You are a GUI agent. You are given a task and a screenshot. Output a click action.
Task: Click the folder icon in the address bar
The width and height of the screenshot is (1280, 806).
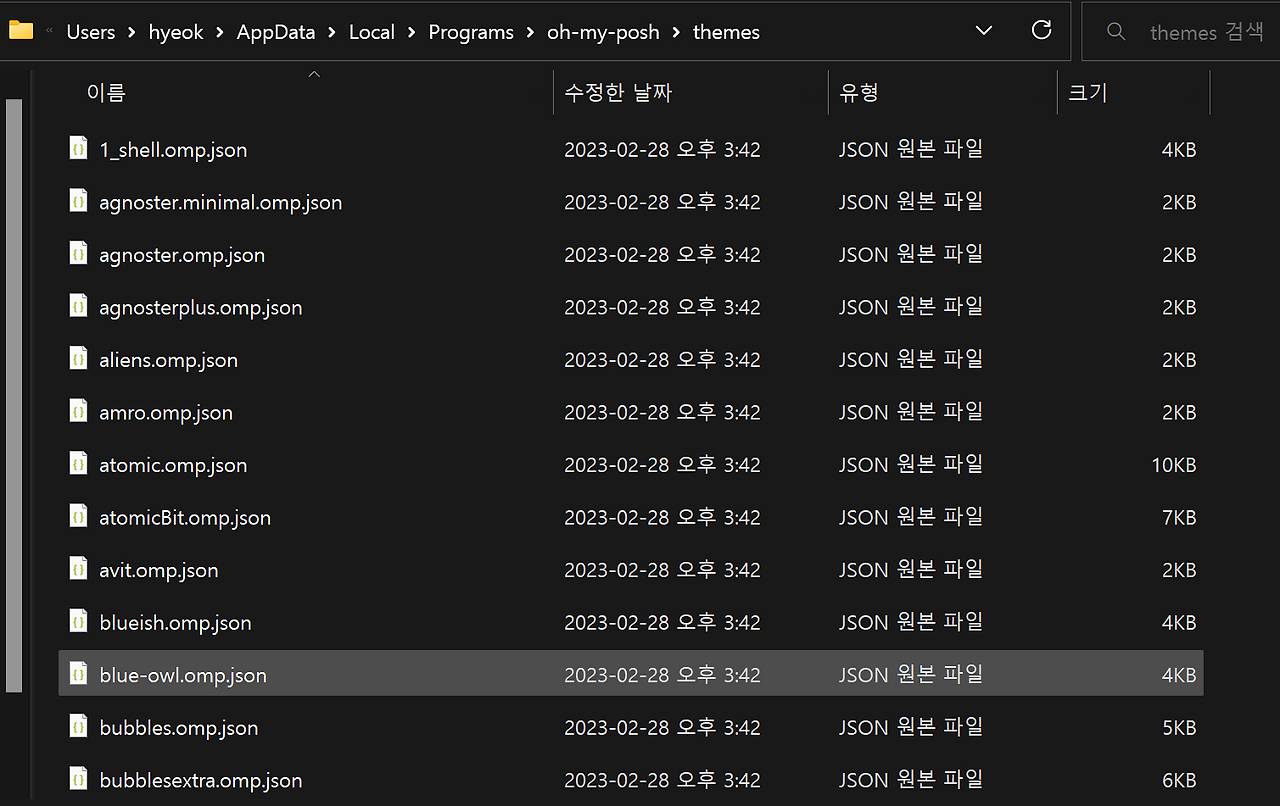click(20, 30)
